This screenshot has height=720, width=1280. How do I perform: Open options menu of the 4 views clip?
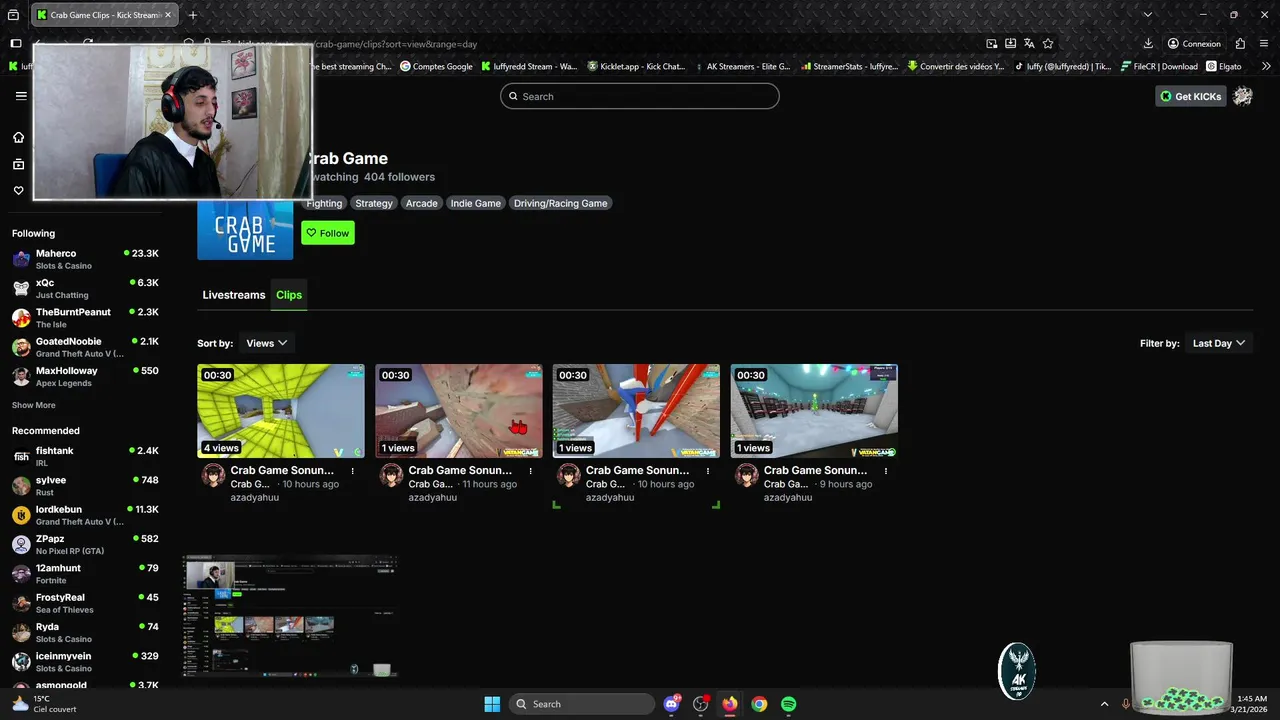[353, 470]
